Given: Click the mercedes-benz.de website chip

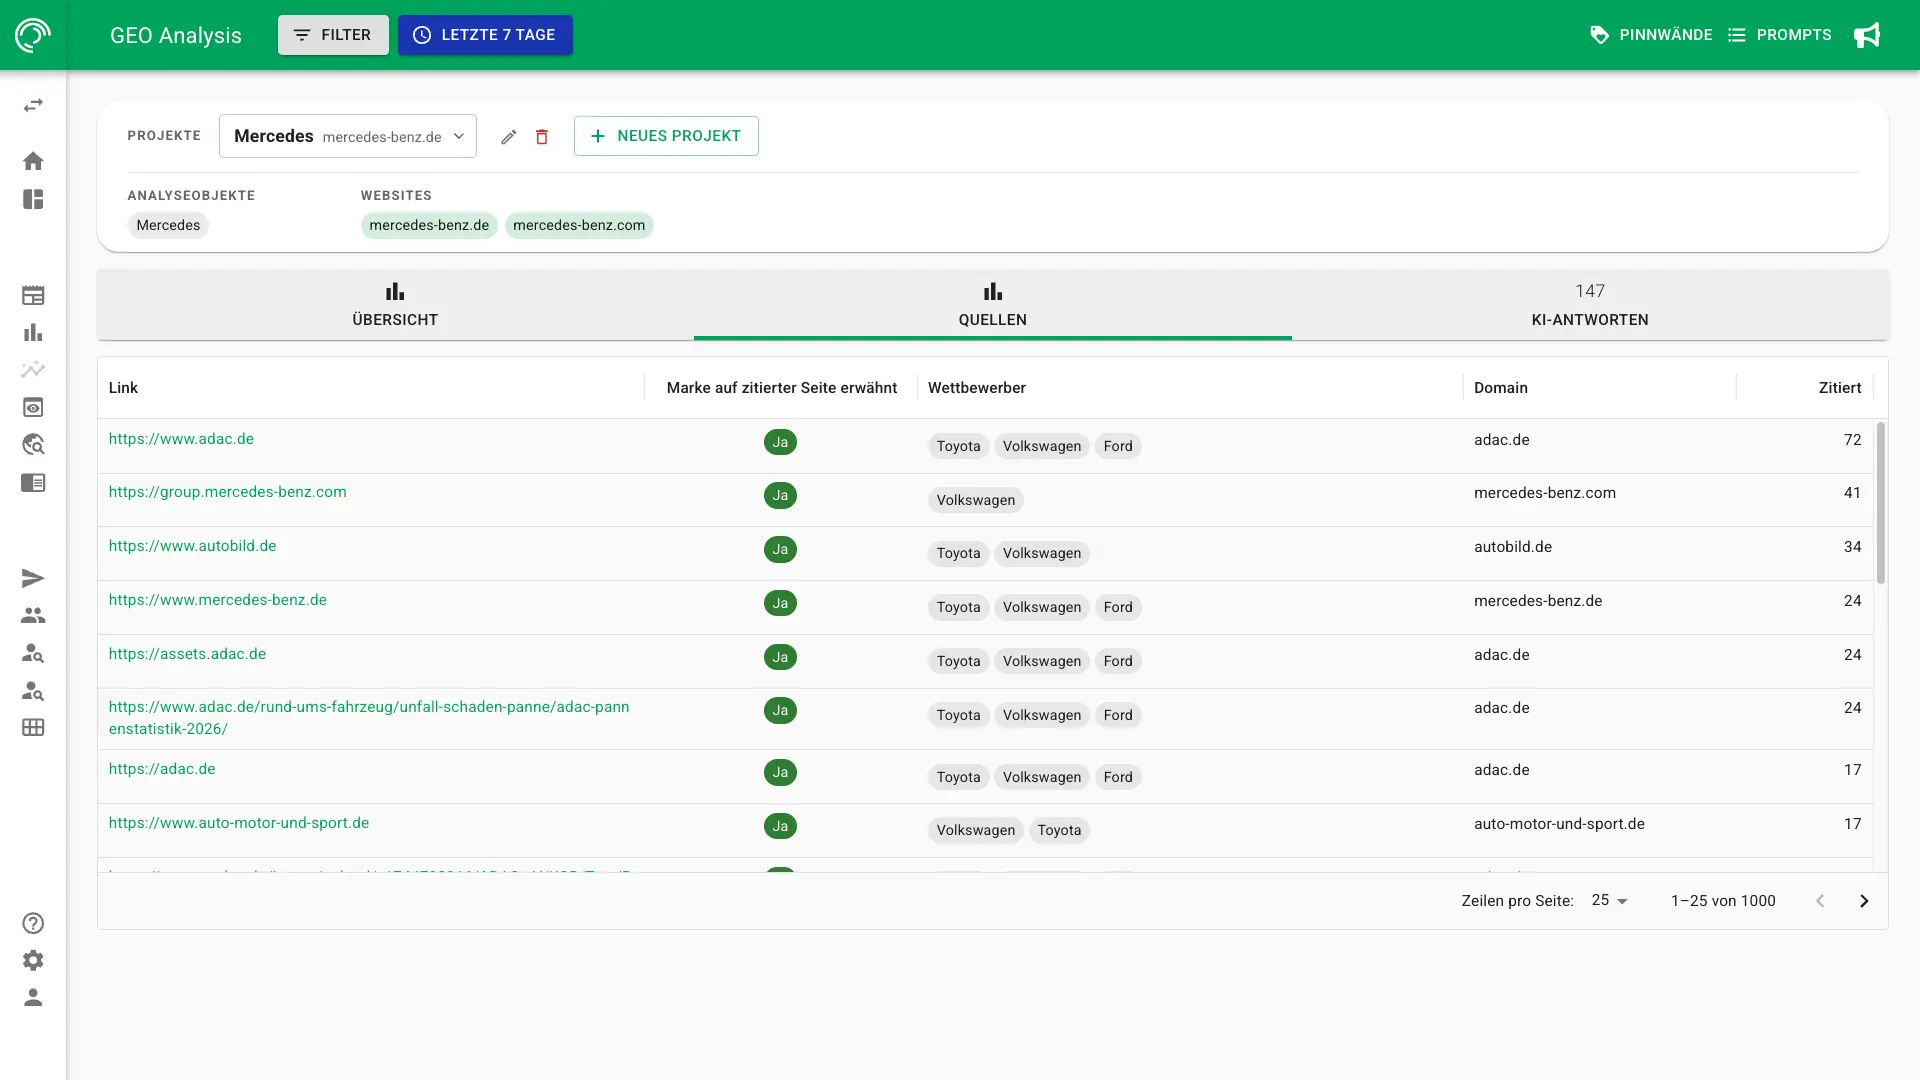Looking at the screenshot, I should coord(429,225).
